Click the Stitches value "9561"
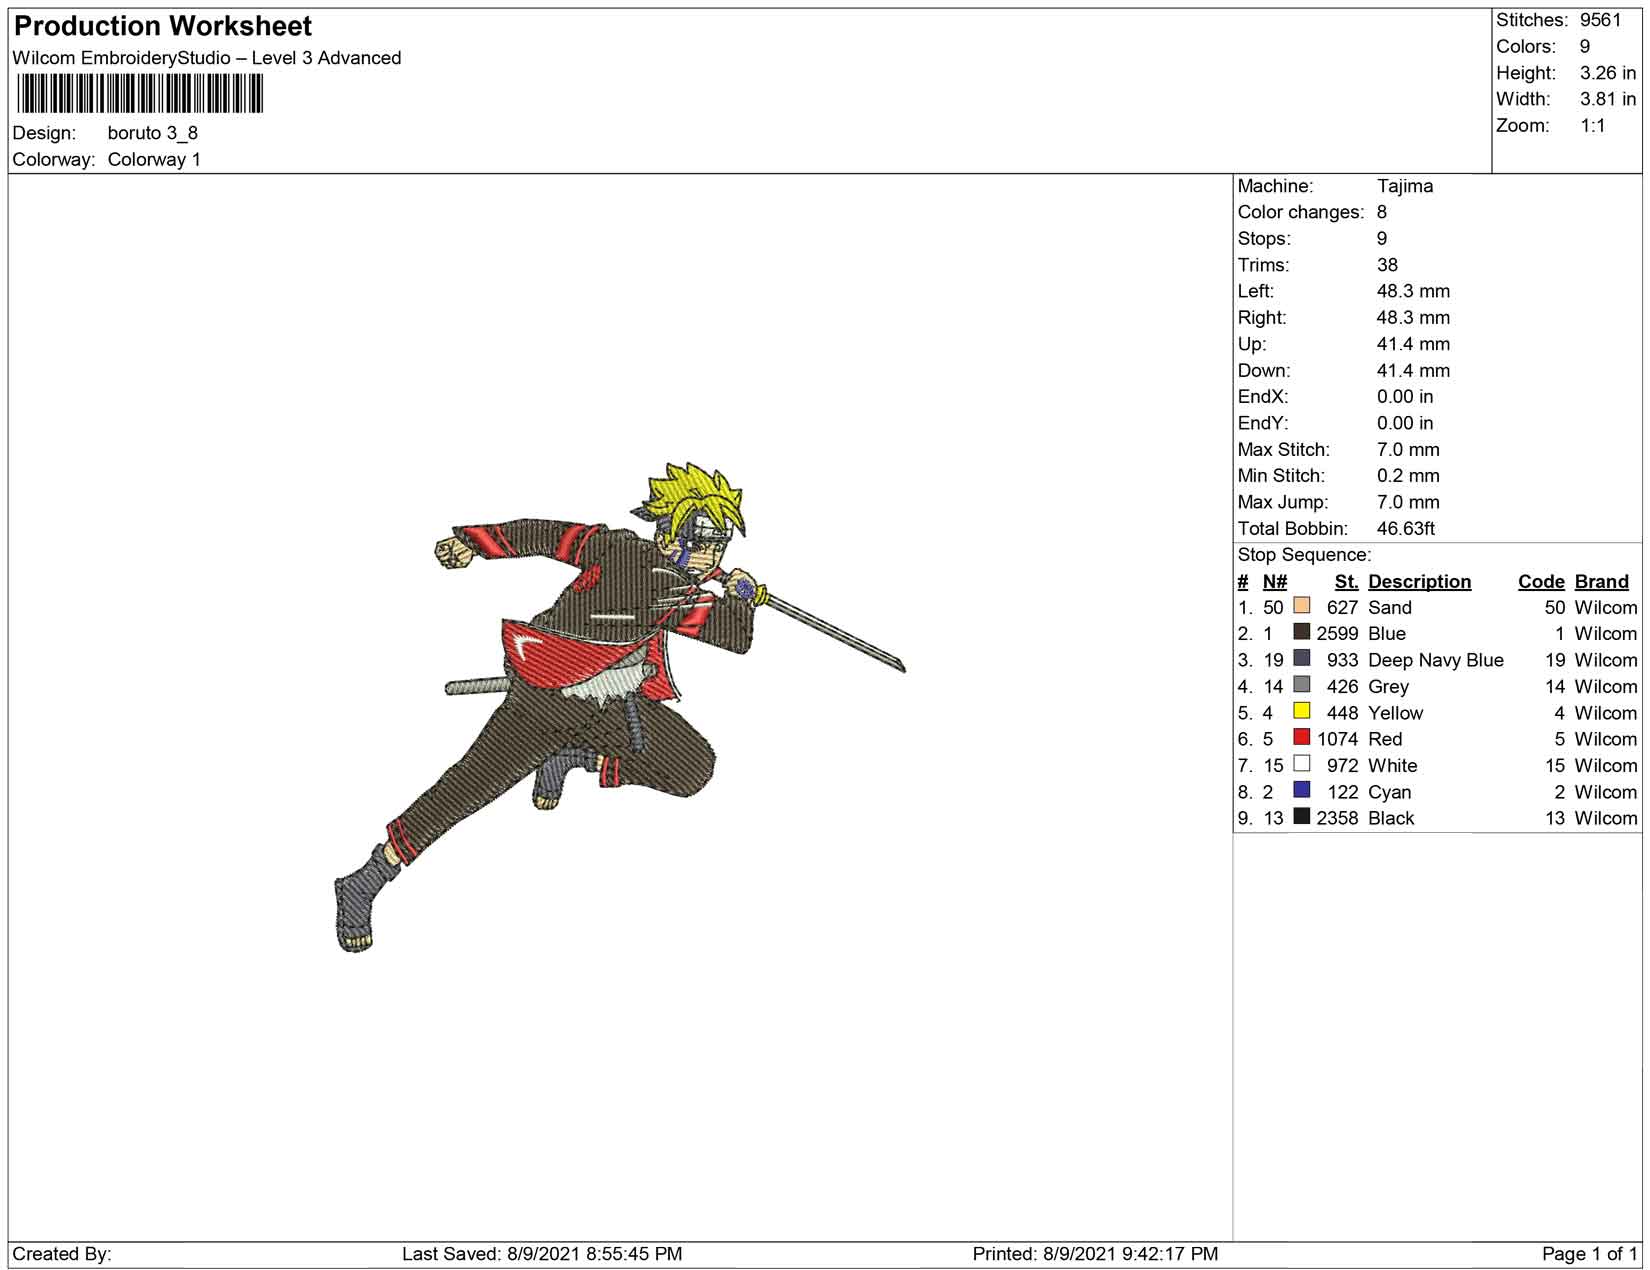This screenshot has width=1650, height=1270. pyautogui.click(x=1601, y=20)
